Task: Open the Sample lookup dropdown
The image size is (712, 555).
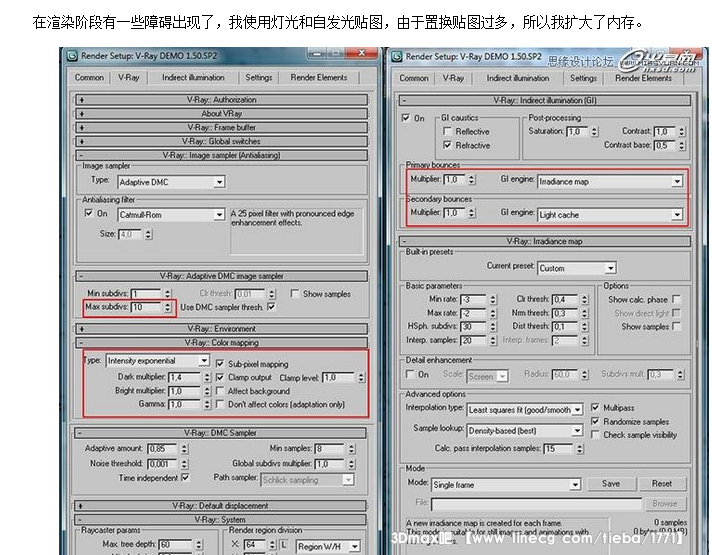Action: tap(525, 431)
